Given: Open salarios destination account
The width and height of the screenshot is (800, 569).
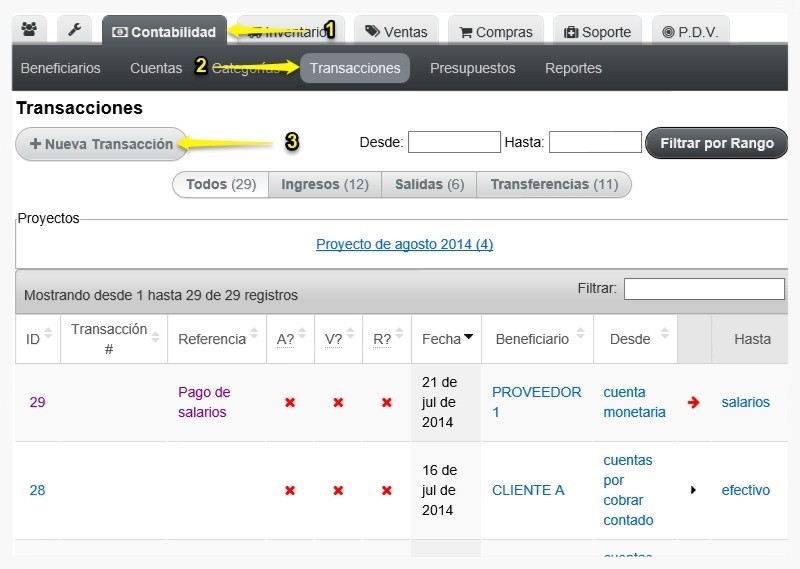Looking at the screenshot, I should (745, 402).
